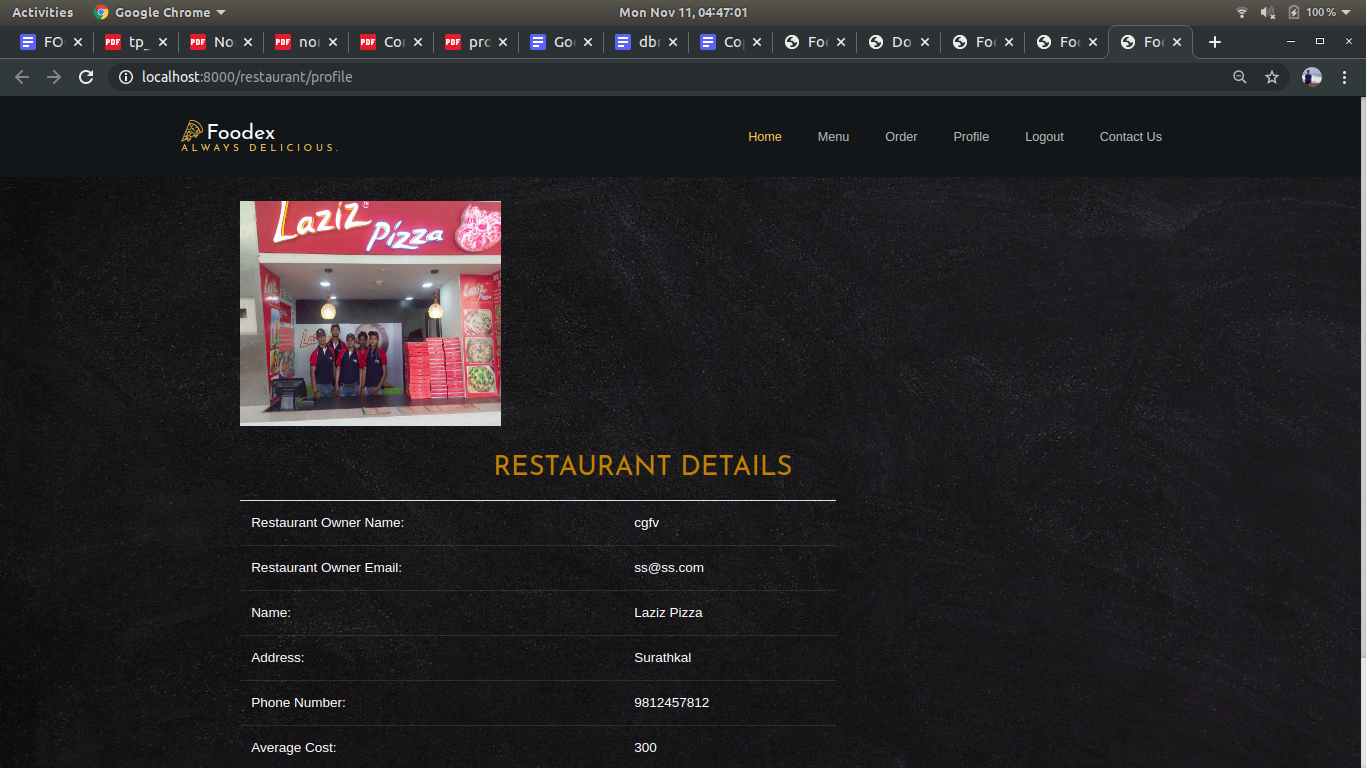
Task: Open the clock showing Mon Nov 11
Action: (x=683, y=12)
